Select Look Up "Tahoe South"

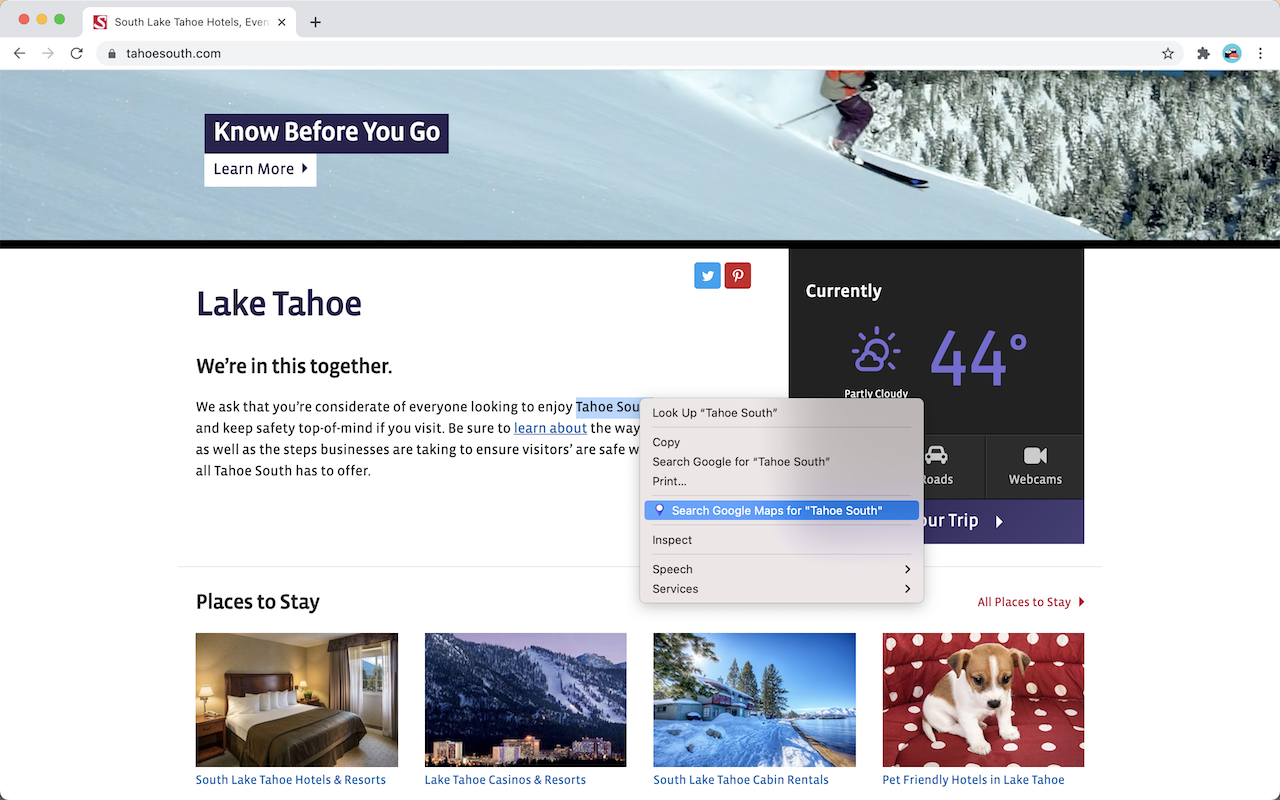(782, 413)
